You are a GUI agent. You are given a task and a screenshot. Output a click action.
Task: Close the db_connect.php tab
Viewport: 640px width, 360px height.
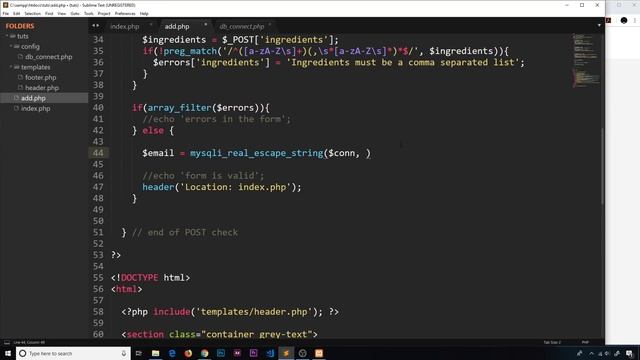tap(270, 25)
